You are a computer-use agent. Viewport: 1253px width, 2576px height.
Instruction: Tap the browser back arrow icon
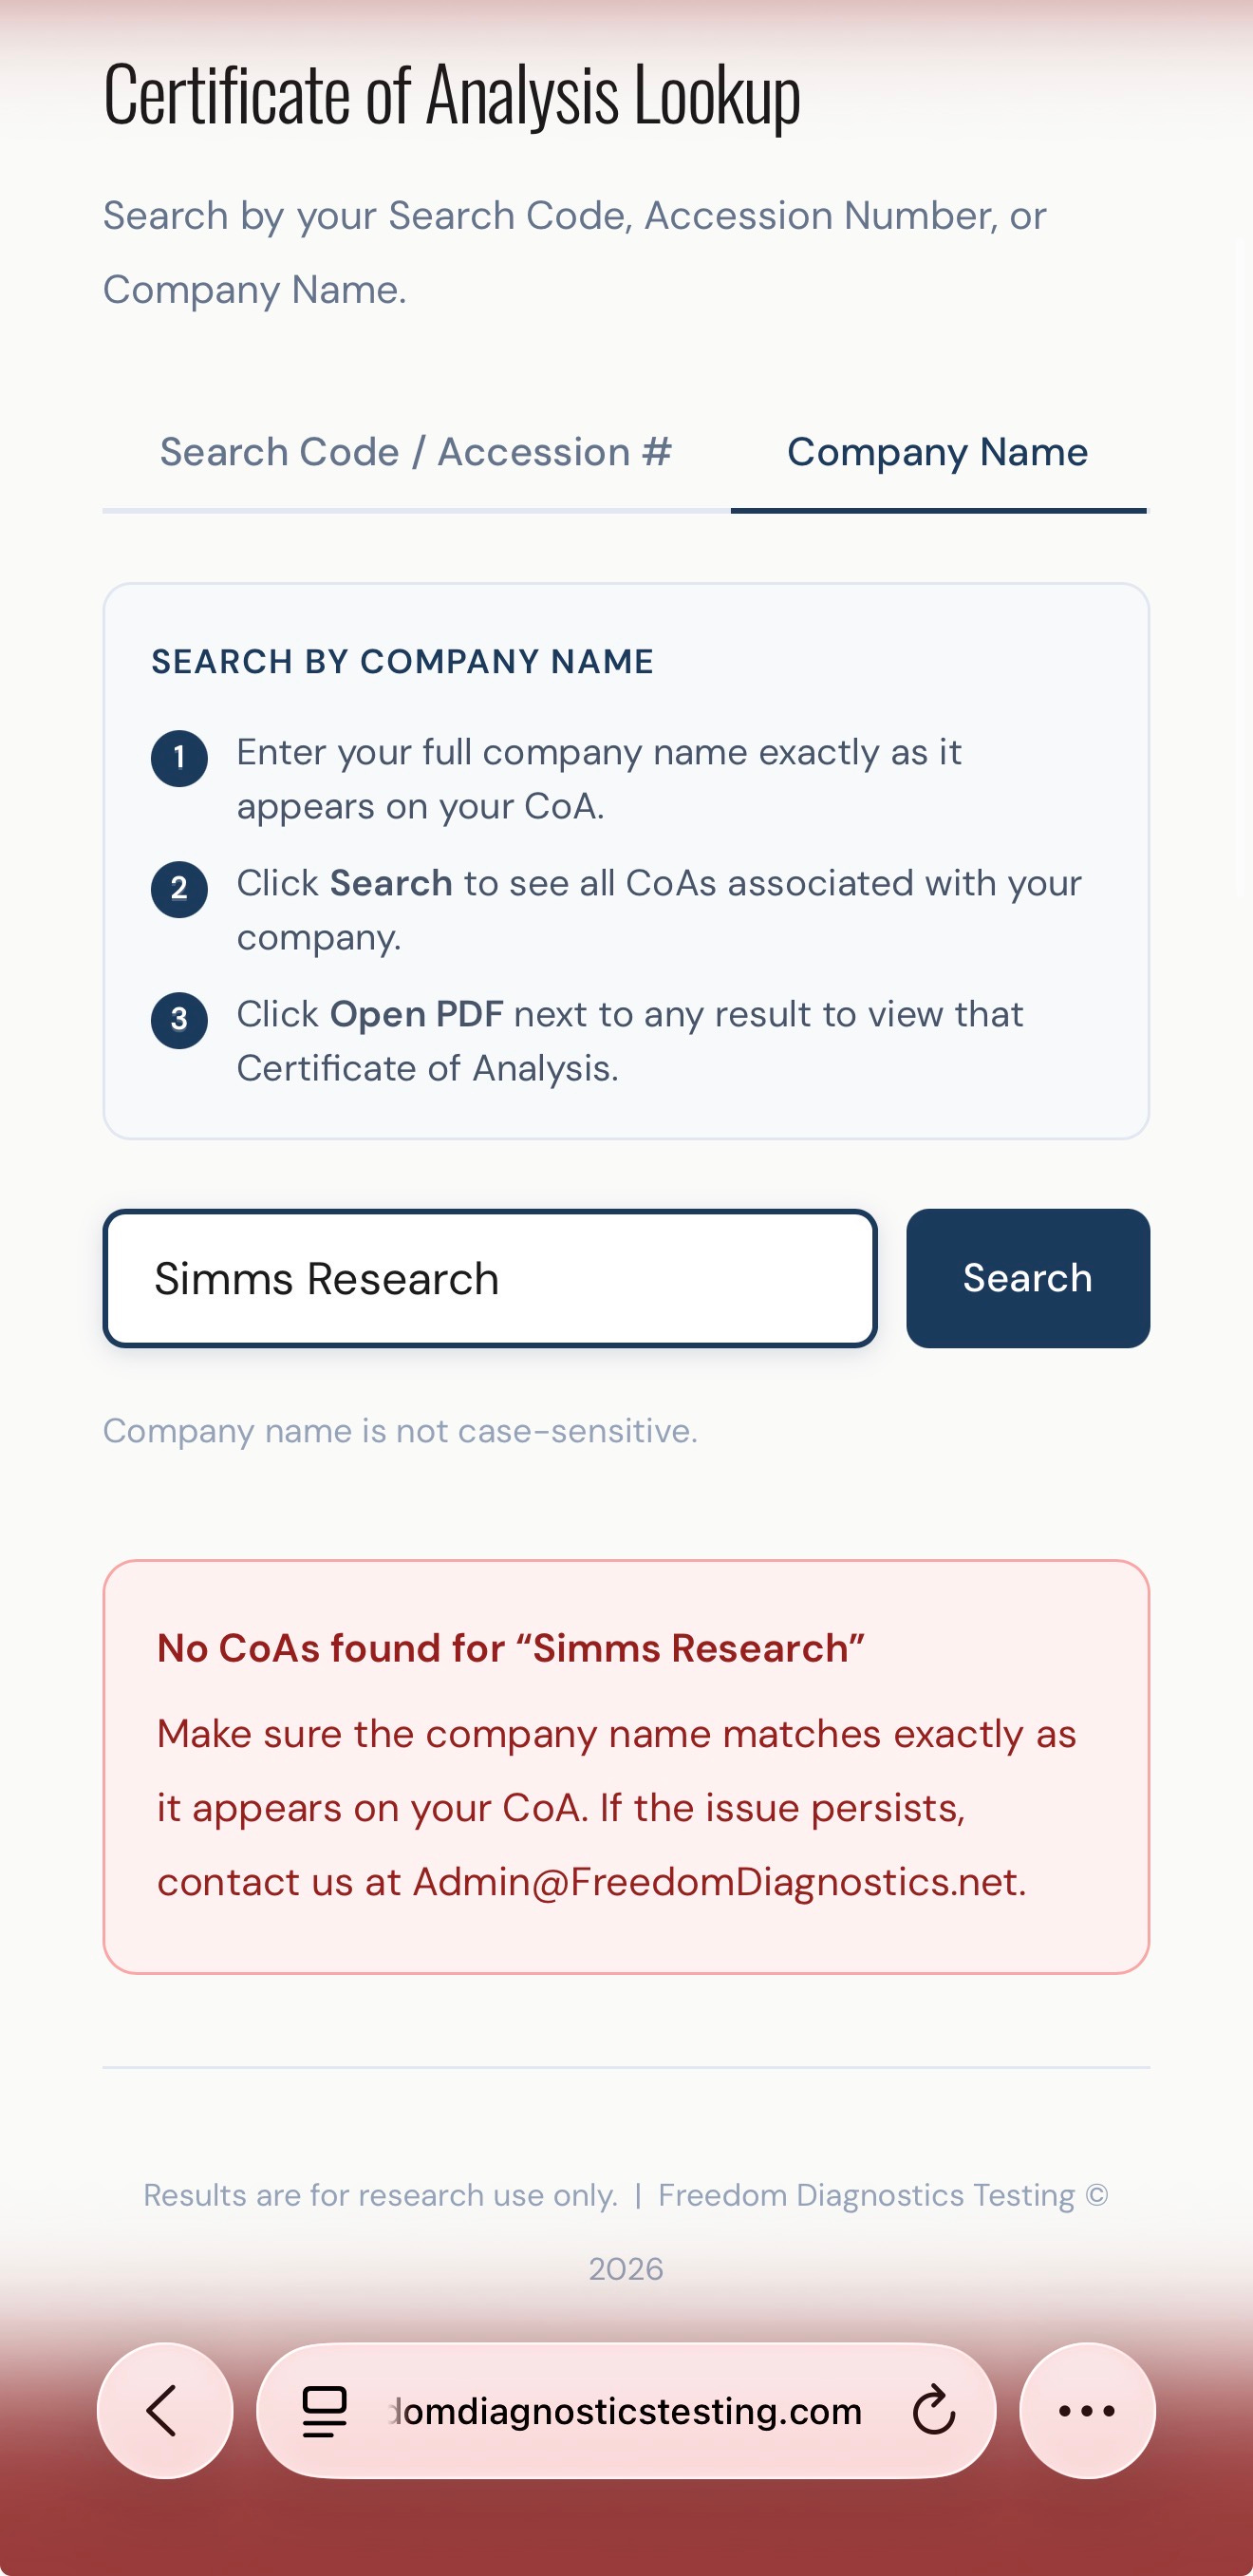164,2410
